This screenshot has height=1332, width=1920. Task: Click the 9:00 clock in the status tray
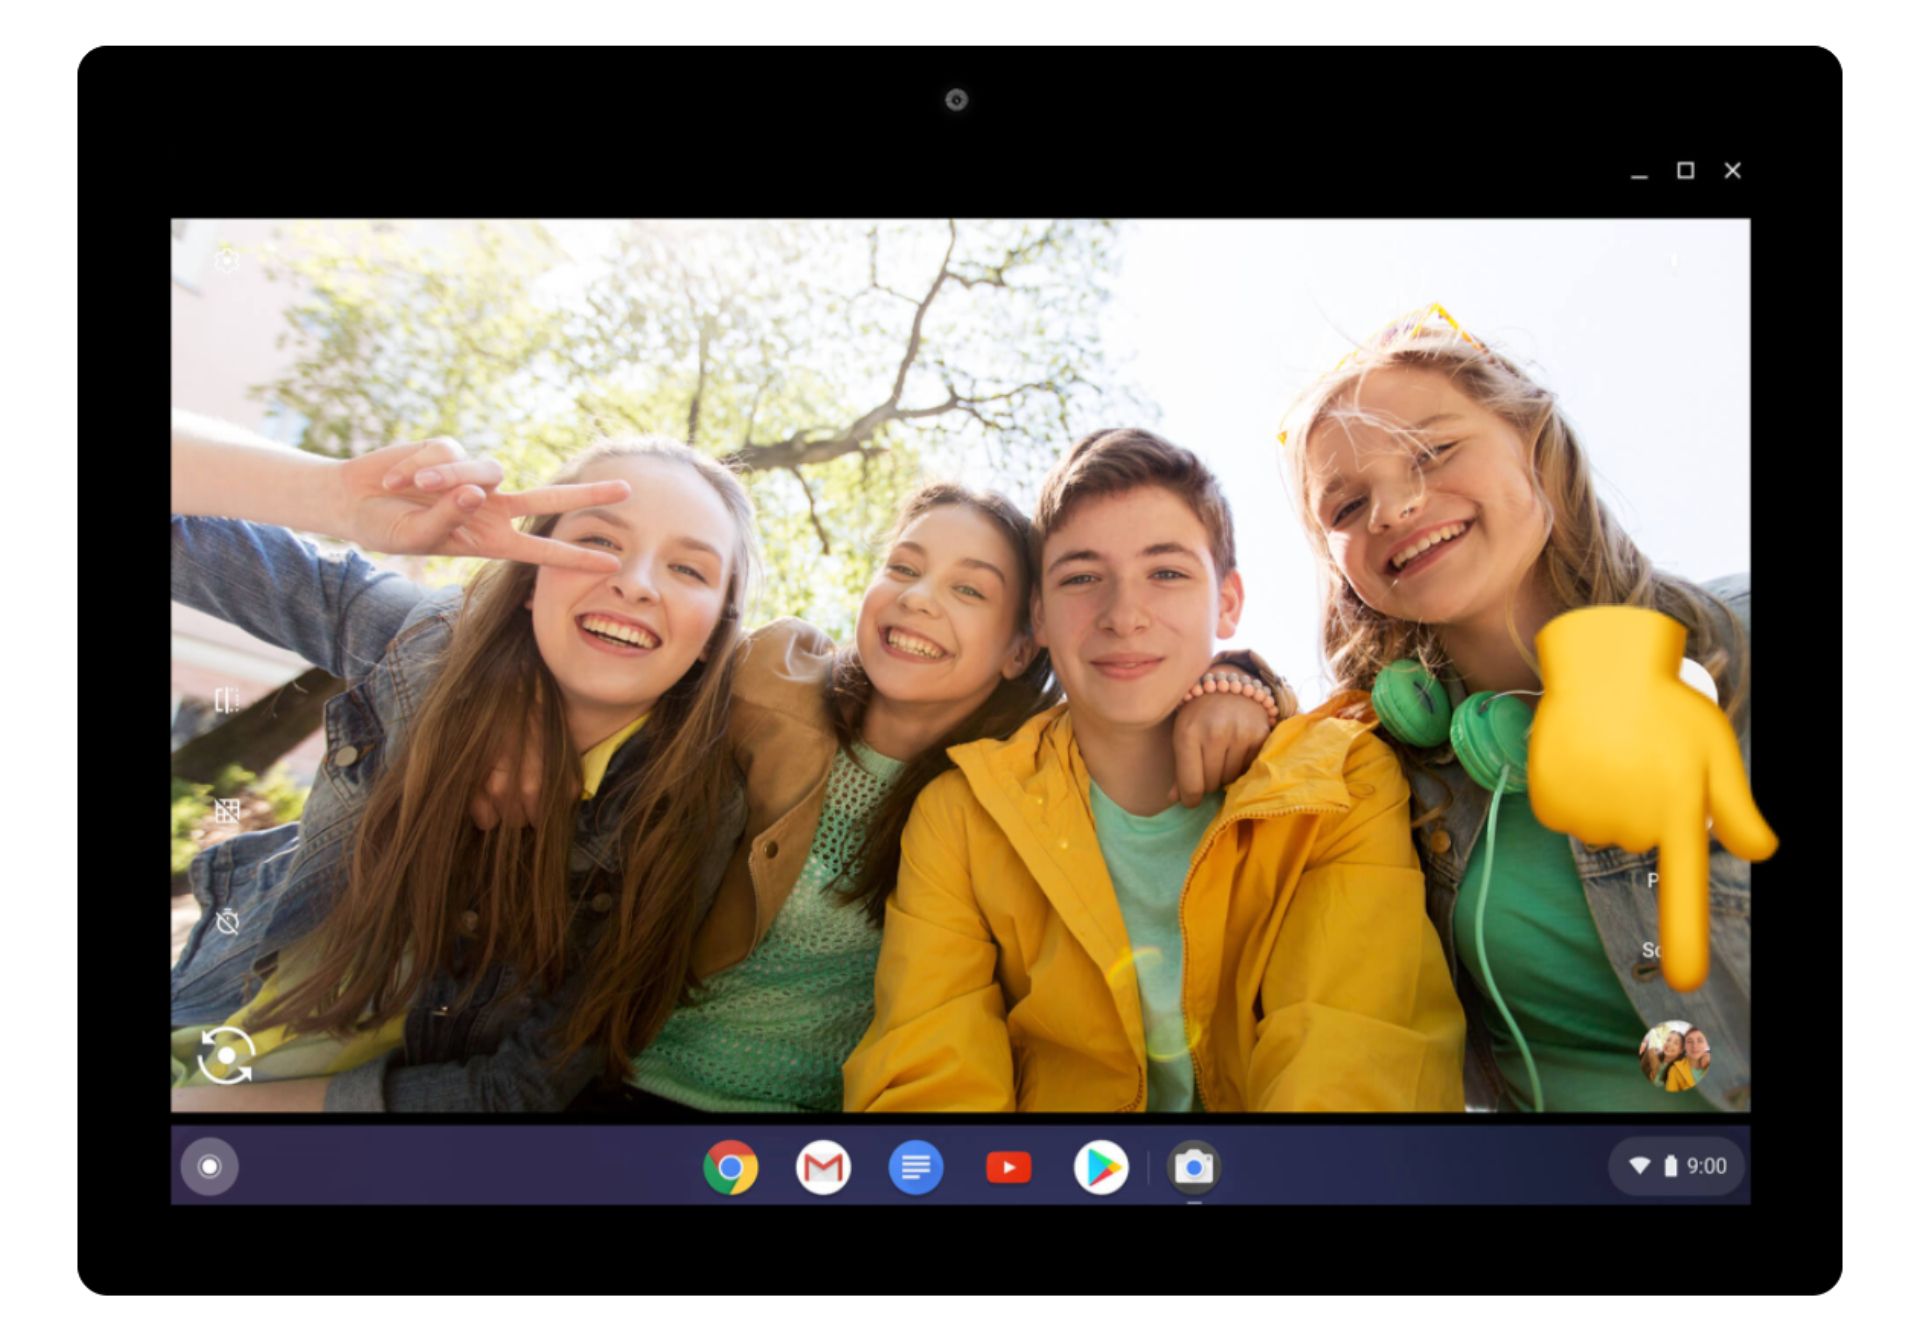click(1706, 1166)
